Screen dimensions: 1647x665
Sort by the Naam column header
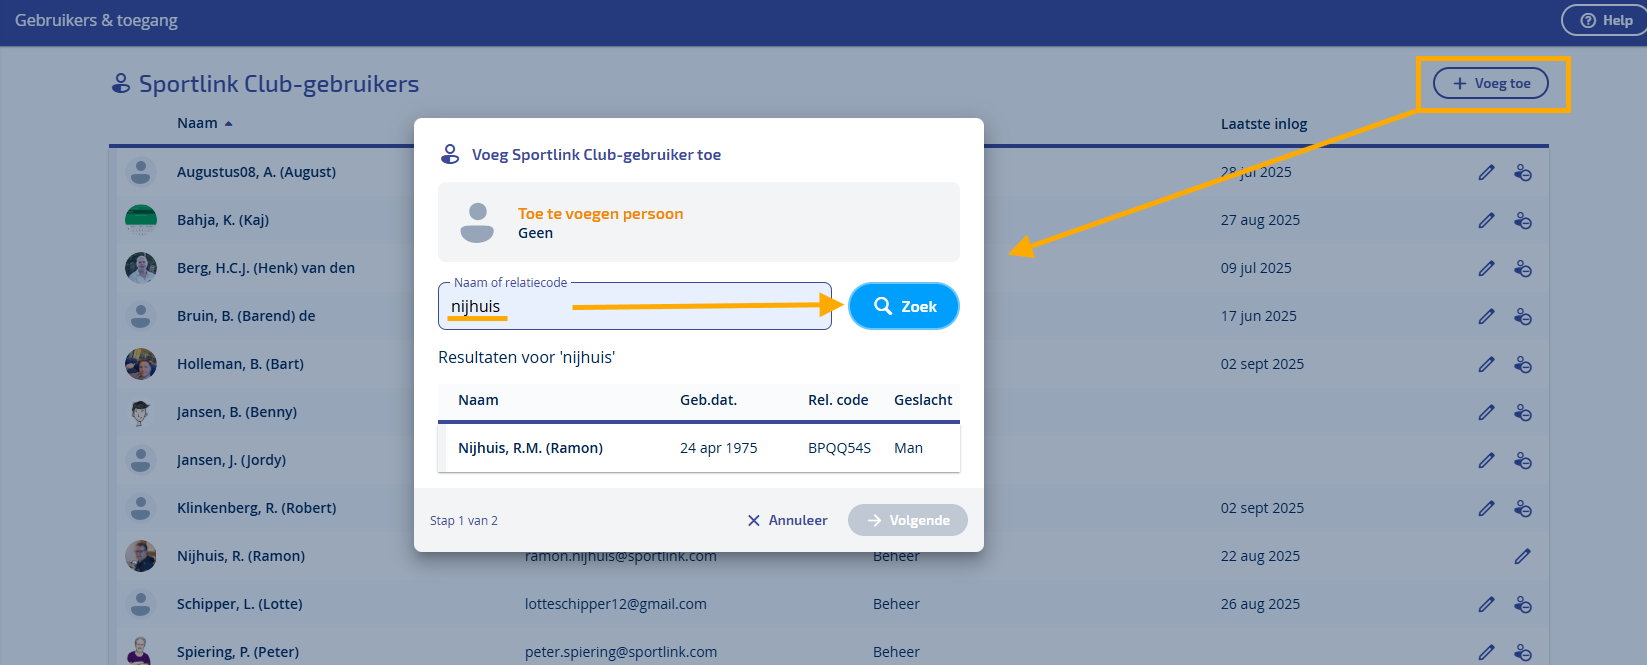coord(204,123)
